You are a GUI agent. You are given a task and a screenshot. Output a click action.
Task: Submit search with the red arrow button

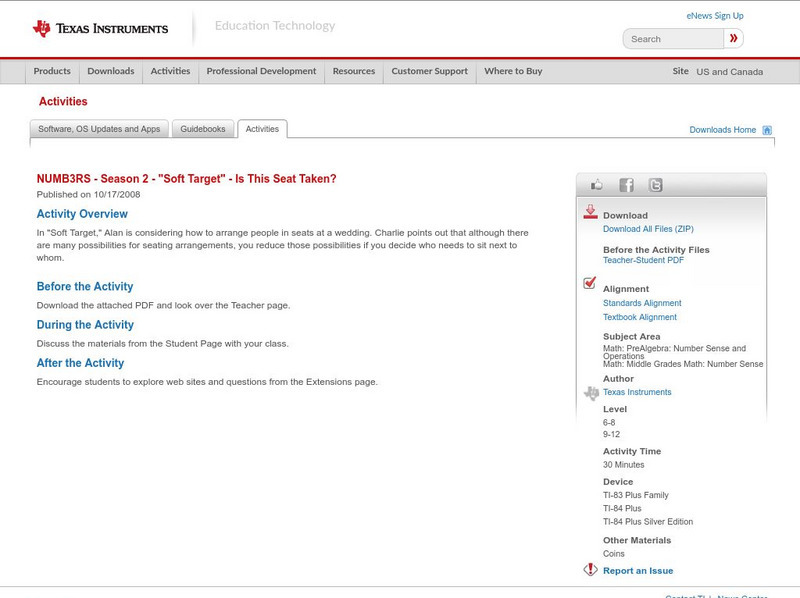(733, 39)
